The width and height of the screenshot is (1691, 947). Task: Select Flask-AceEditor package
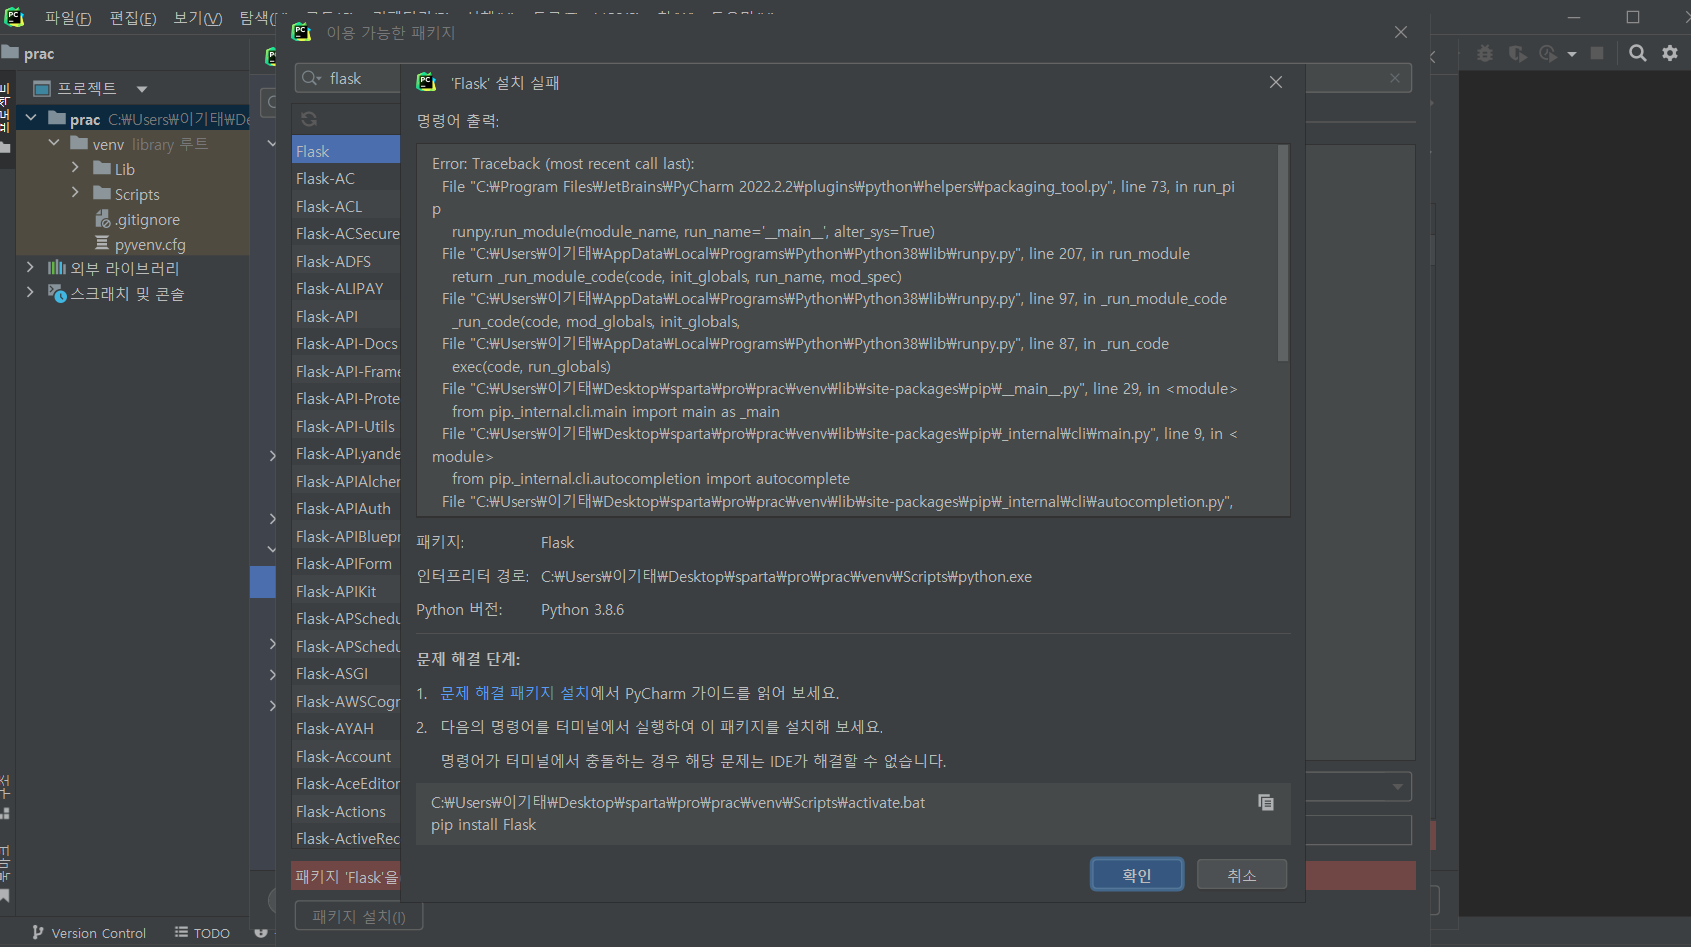coord(346,783)
